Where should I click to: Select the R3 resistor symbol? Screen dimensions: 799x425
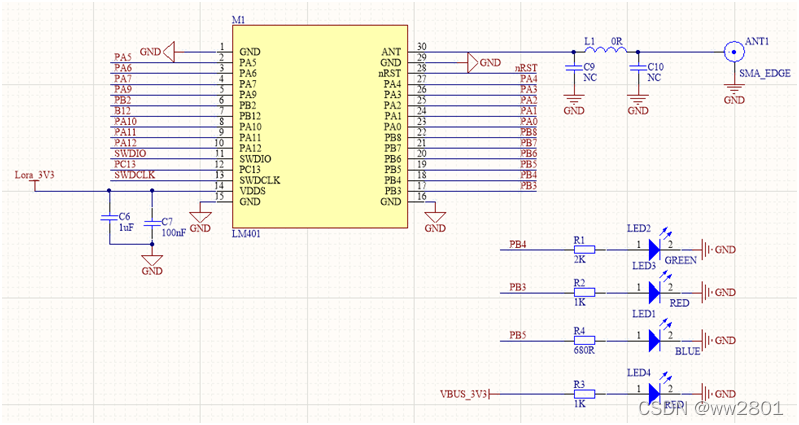click(584, 394)
